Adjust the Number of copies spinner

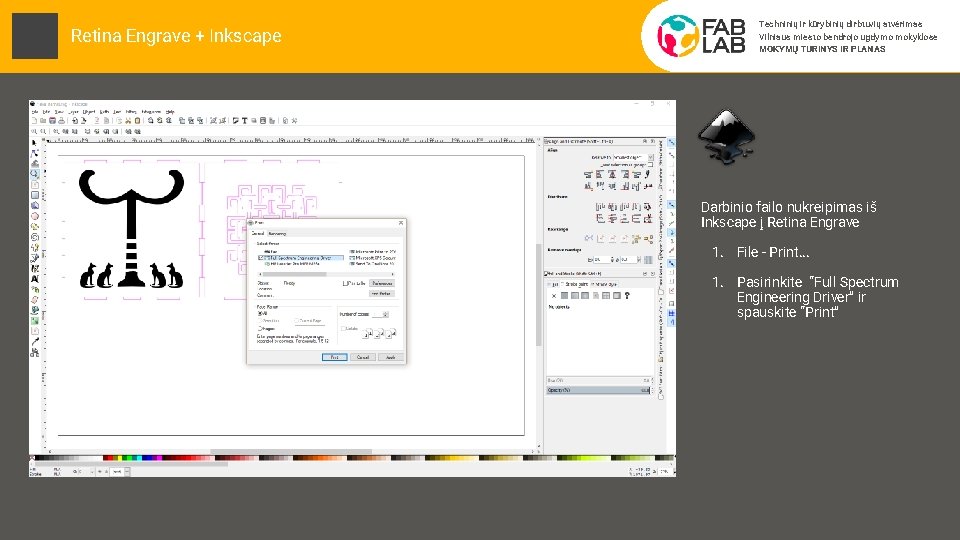click(380, 315)
